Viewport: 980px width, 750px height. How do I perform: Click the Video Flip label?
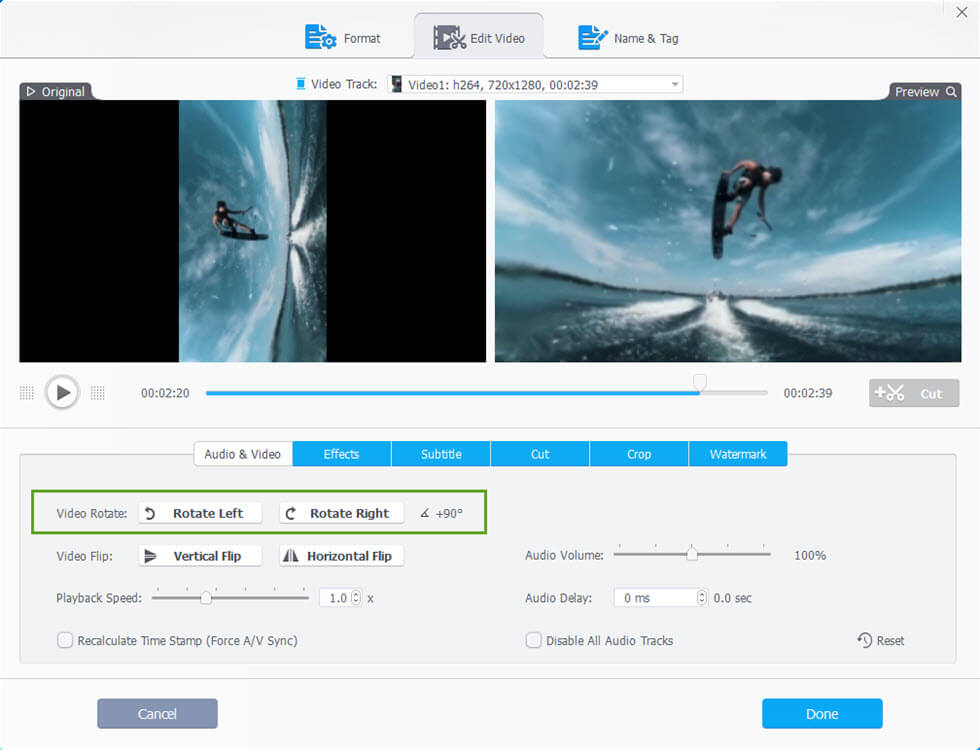(x=84, y=556)
